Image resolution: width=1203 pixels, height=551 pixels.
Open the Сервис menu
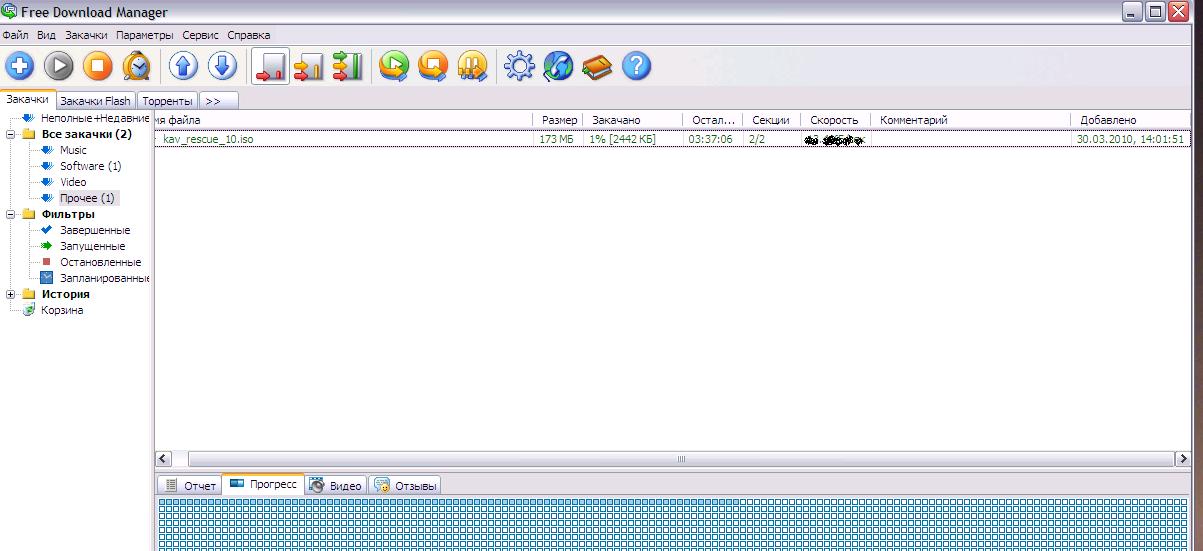[201, 35]
